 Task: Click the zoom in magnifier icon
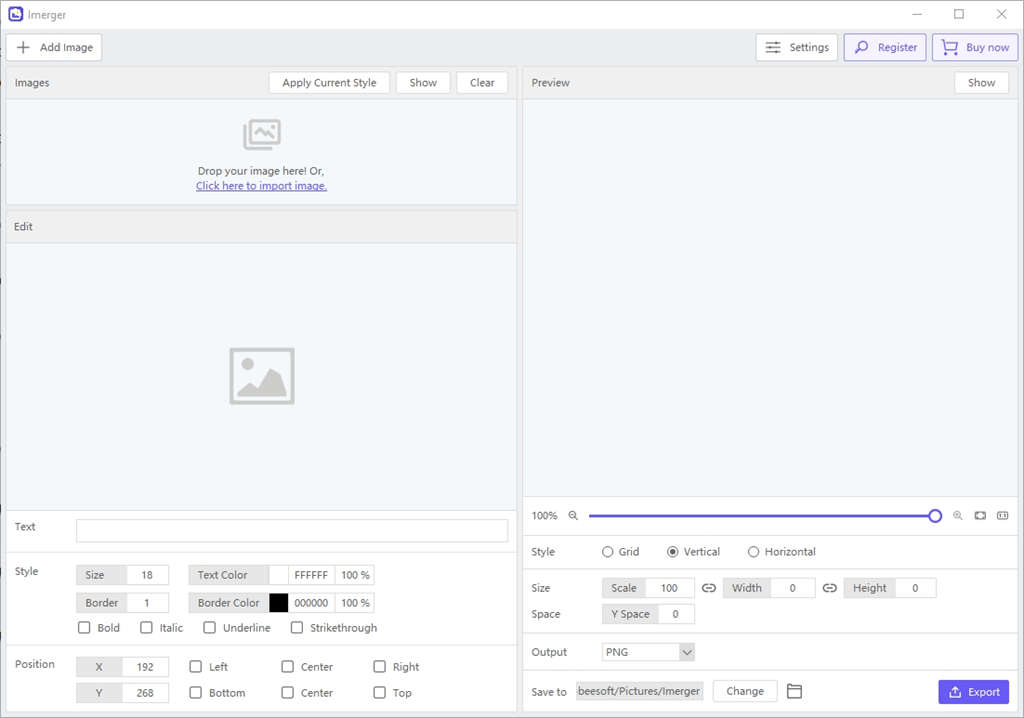tap(957, 515)
